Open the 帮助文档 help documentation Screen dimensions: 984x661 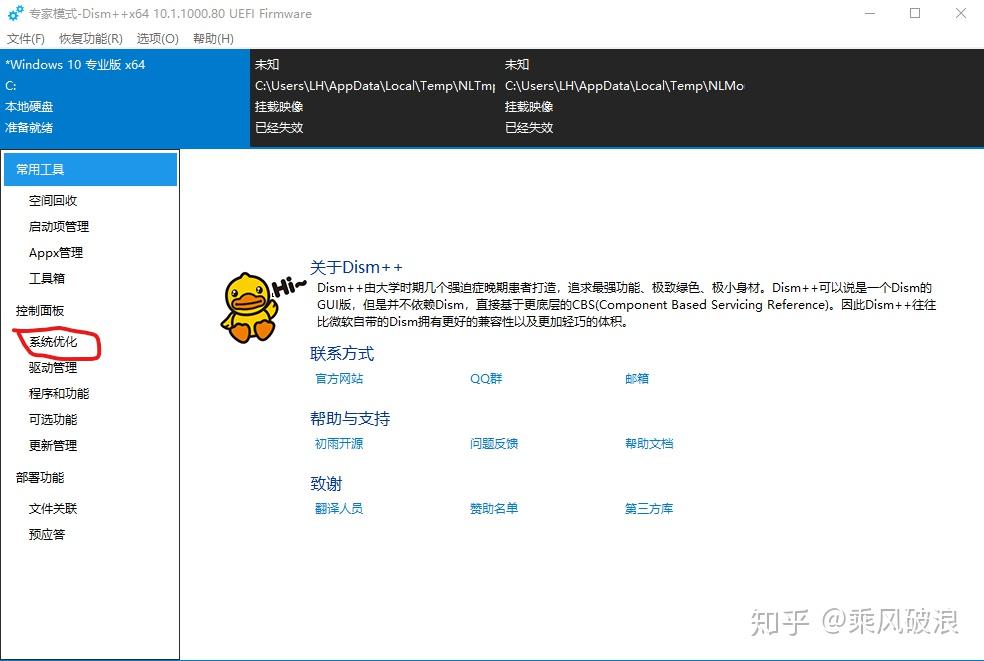point(648,443)
